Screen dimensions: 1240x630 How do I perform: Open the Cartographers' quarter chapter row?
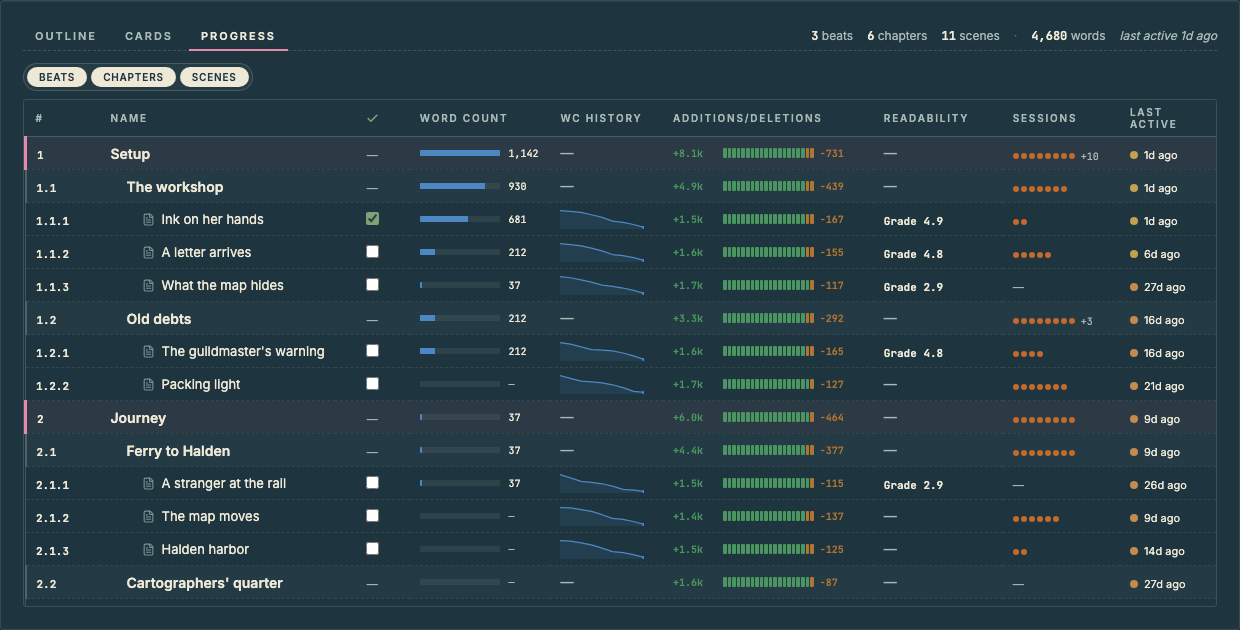(x=620, y=583)
